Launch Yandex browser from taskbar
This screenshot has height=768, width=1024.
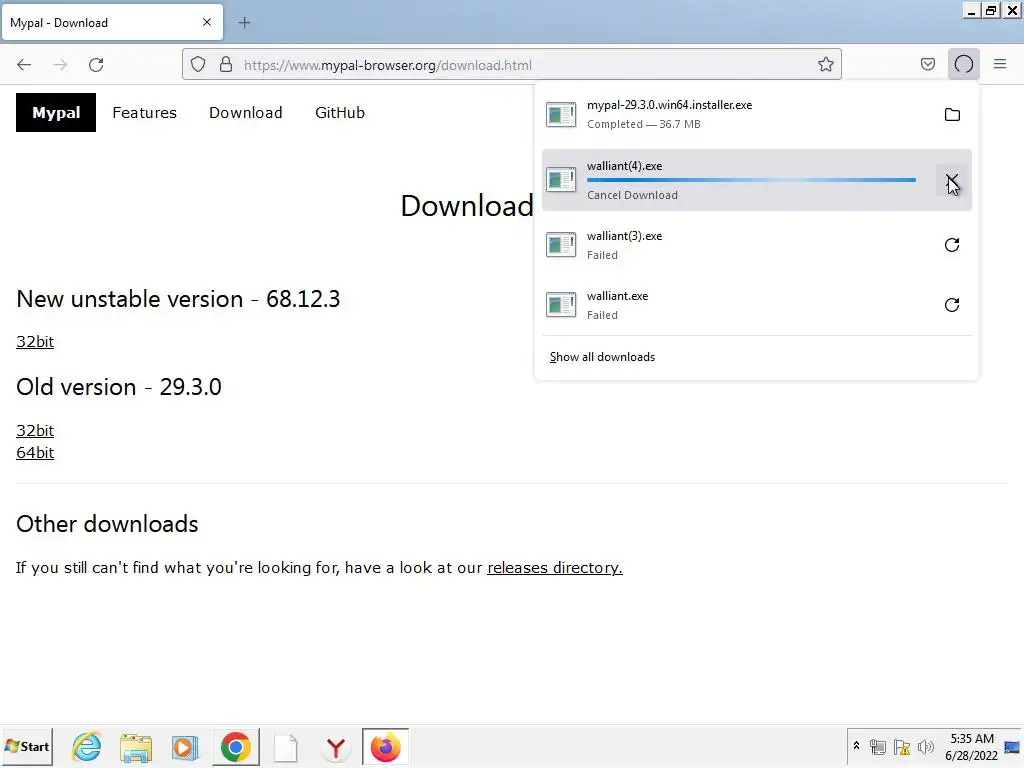(336, 748)
